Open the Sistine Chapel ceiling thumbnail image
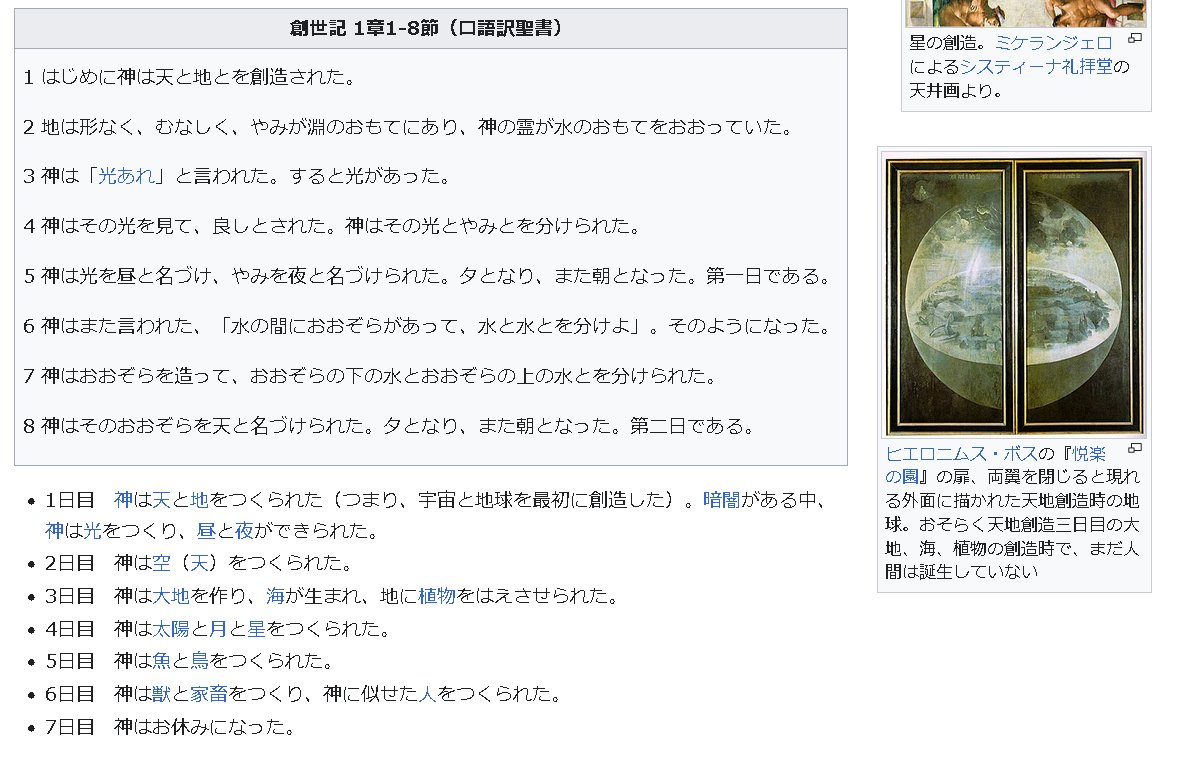This screenshot has height=758, width=1194. tap(1026, 13)
